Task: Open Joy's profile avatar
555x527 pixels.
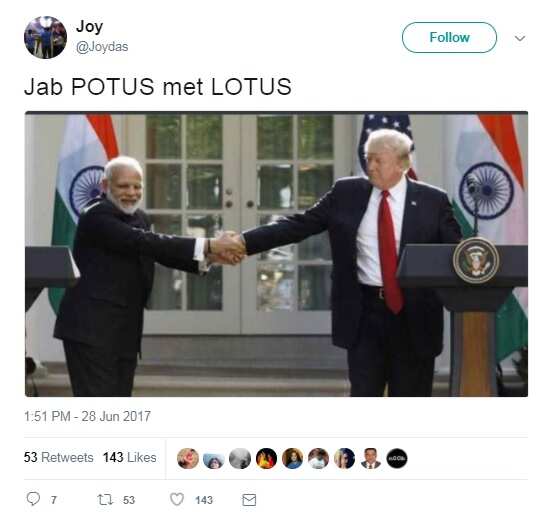Action: coord(45,37)
